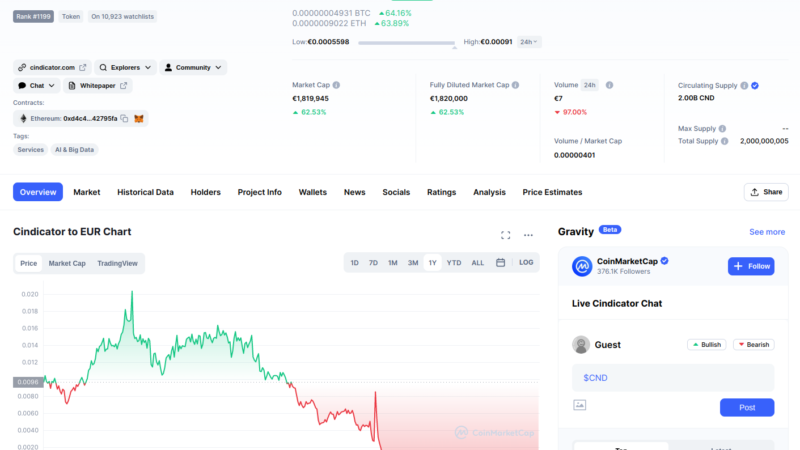Select the 1Y chart range
The height and width of the screenshot is (450, 800).
click(x=433, y=263)
